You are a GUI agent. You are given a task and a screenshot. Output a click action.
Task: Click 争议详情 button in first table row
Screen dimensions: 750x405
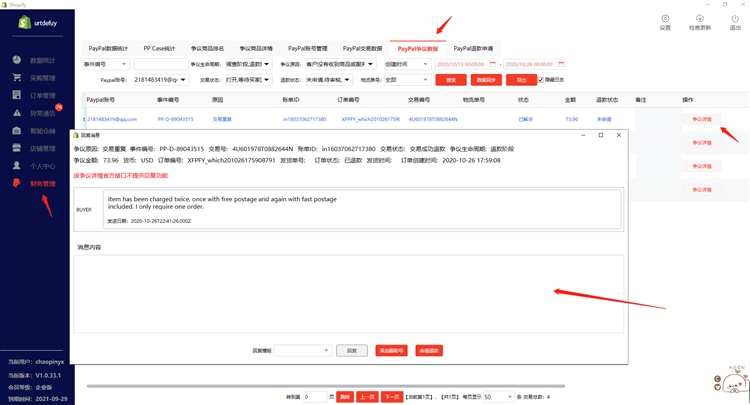702,119
